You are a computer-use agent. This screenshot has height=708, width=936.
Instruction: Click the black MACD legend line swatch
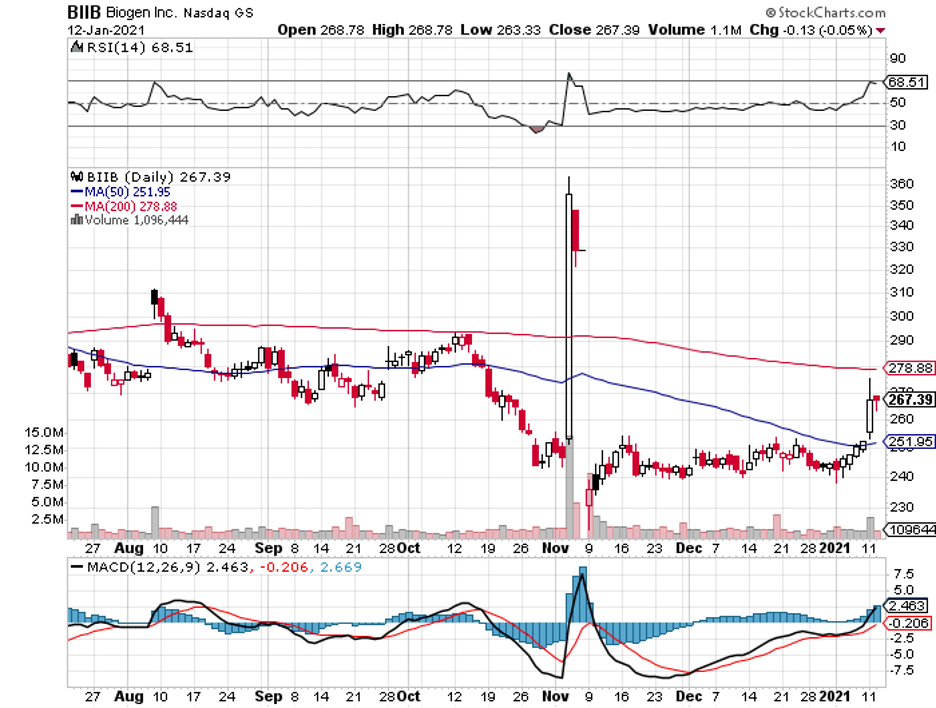tap(77, 567)
